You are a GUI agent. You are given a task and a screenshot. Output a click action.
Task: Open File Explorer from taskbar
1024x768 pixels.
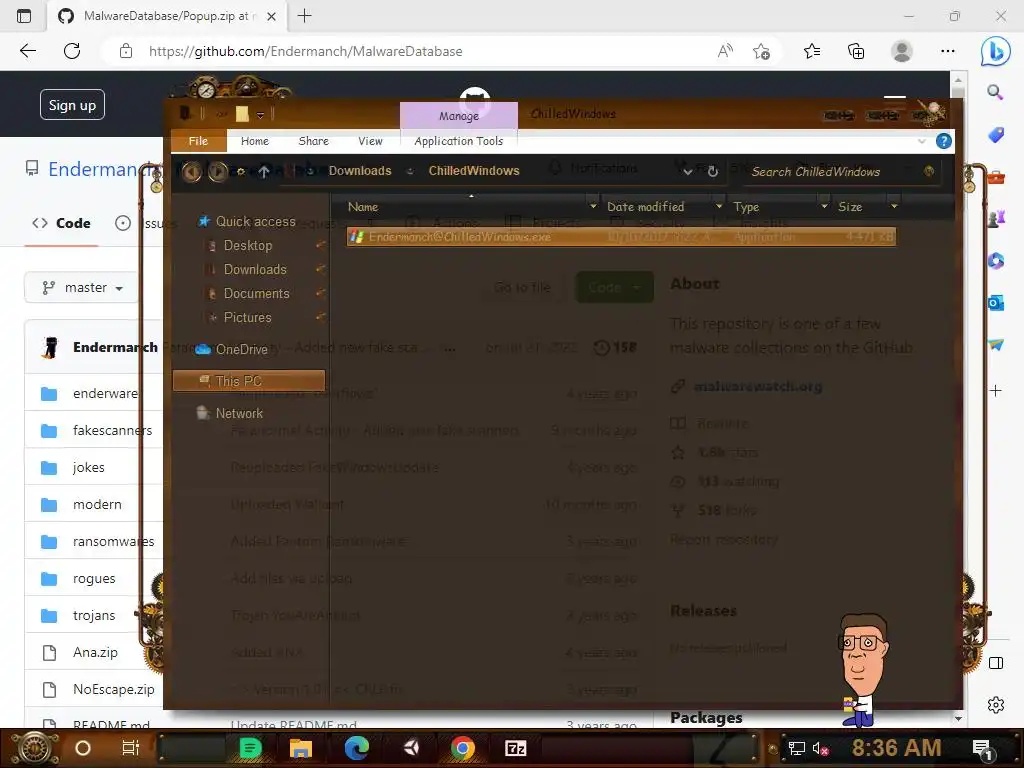(301, 748)
